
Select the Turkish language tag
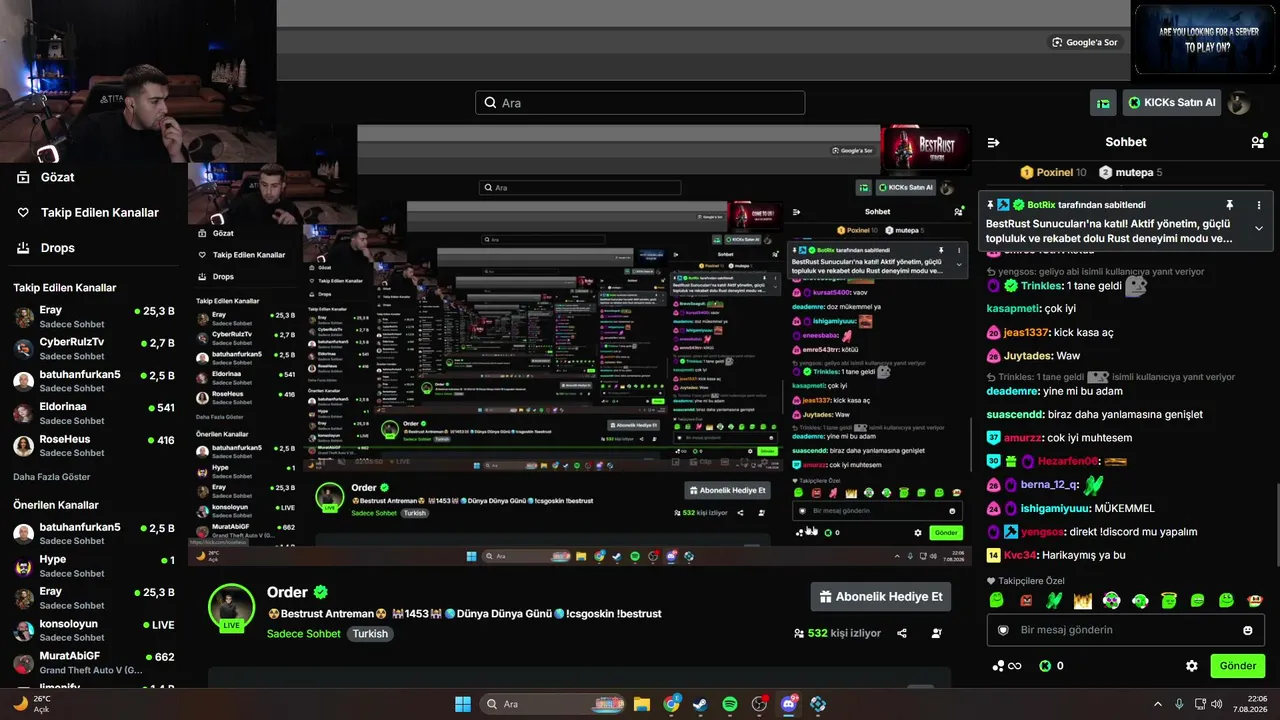coord(370,634)
